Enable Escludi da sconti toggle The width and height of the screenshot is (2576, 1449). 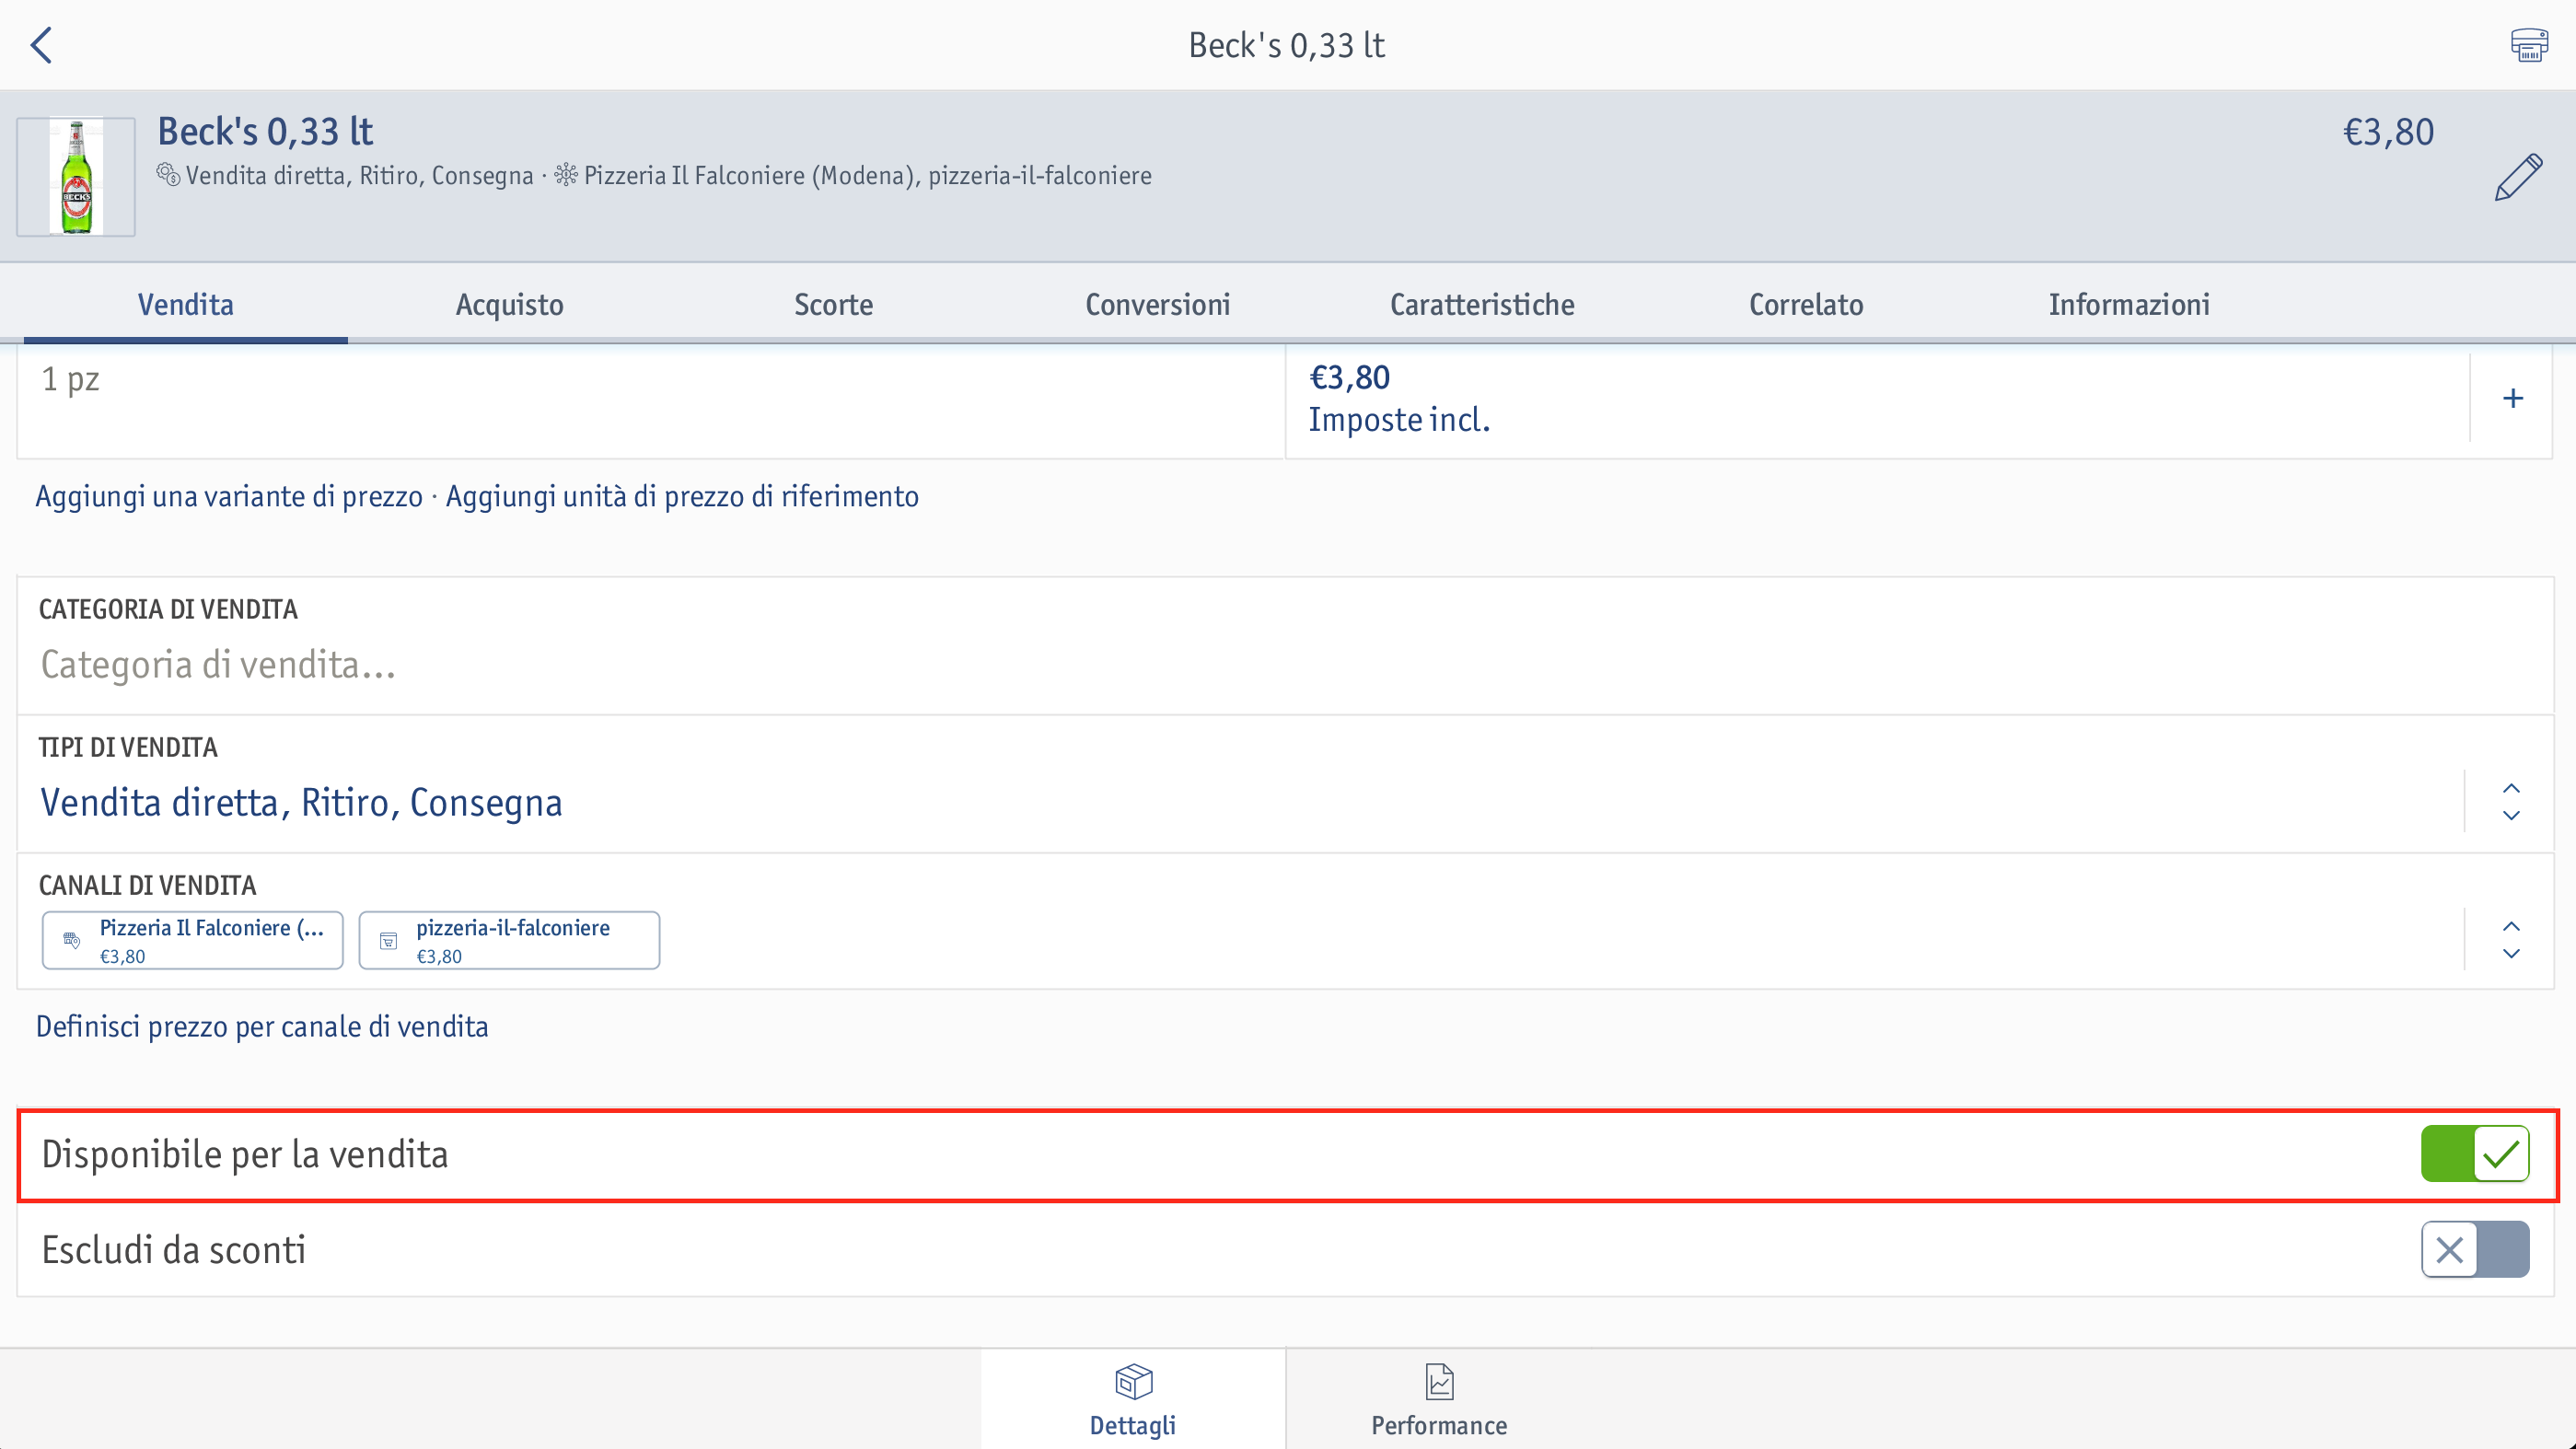coord(2475,1249)
